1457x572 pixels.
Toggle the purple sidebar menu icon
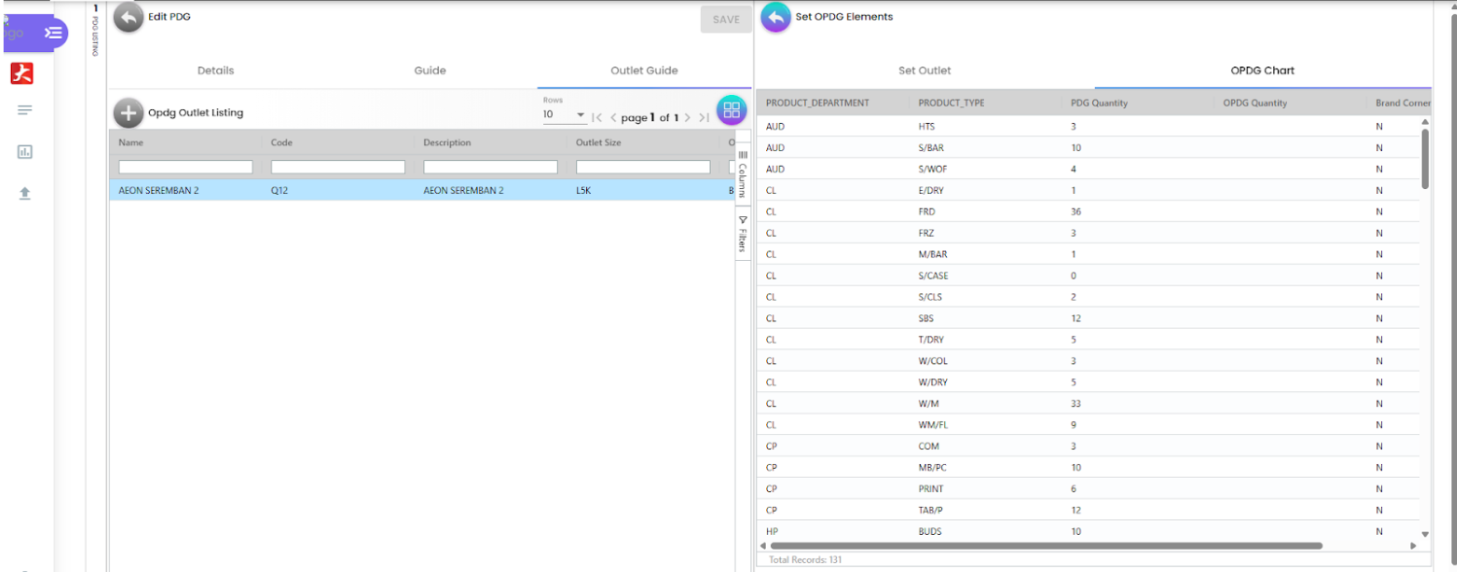(x=54, y=33)
